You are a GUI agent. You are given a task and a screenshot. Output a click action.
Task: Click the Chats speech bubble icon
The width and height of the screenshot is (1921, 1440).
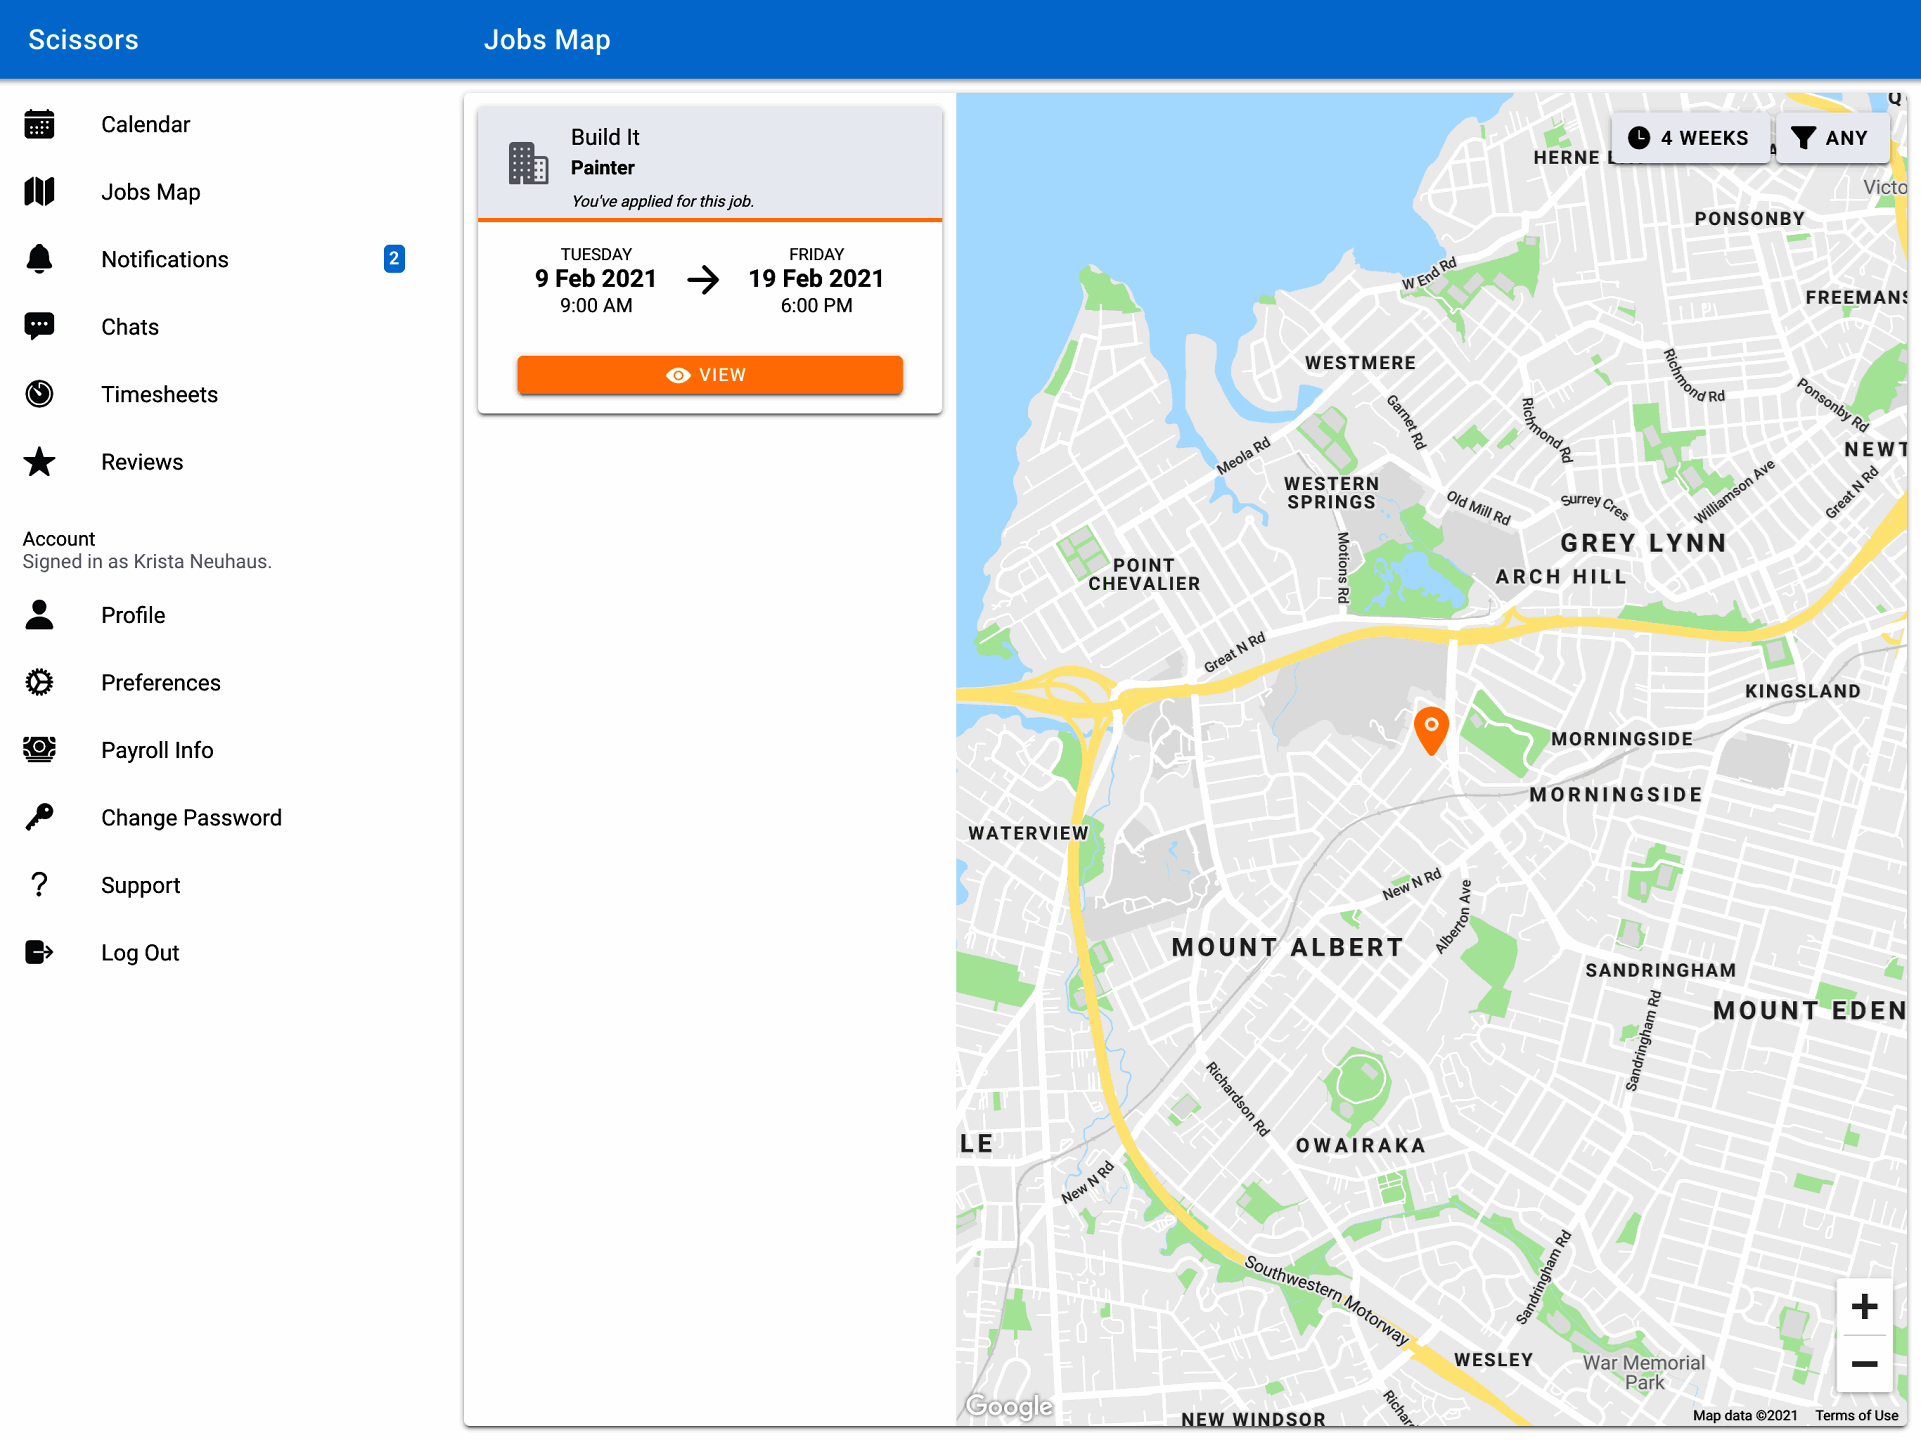[39, 326]
